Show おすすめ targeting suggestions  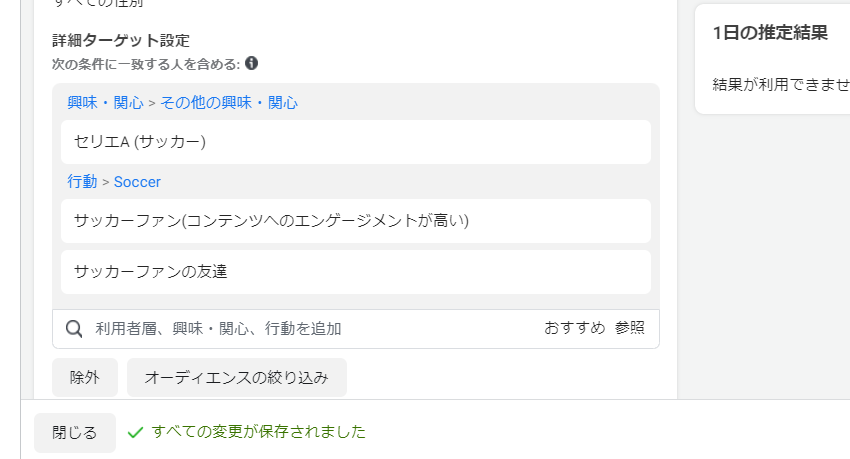[575, 328]
